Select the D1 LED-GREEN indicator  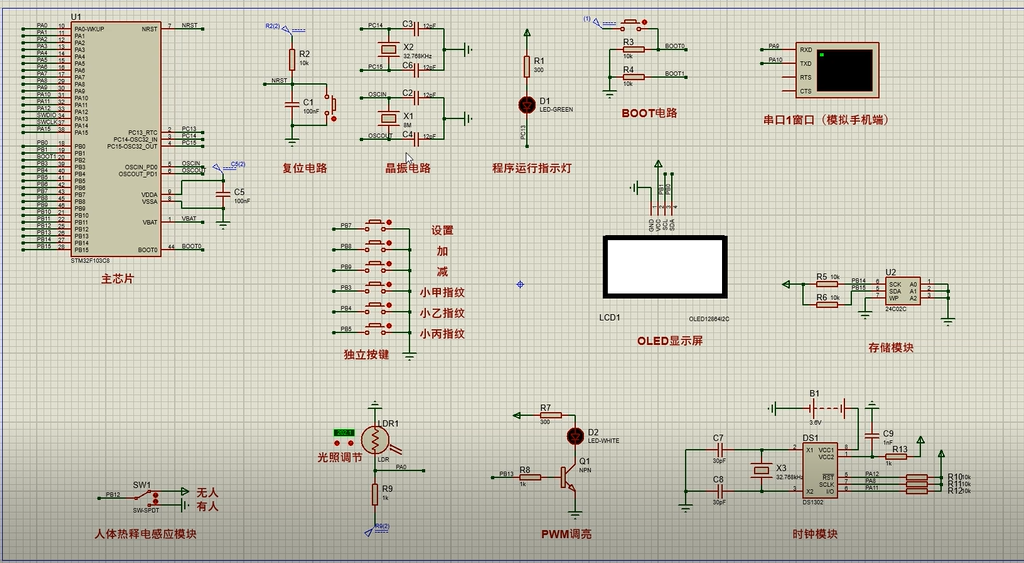pyautogui.click(x=526, y=105)
